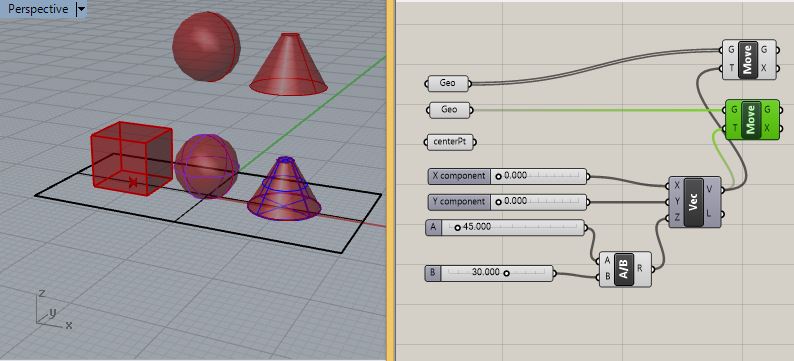Open the Perspective viewport dropdown arrow

point(81,9)
